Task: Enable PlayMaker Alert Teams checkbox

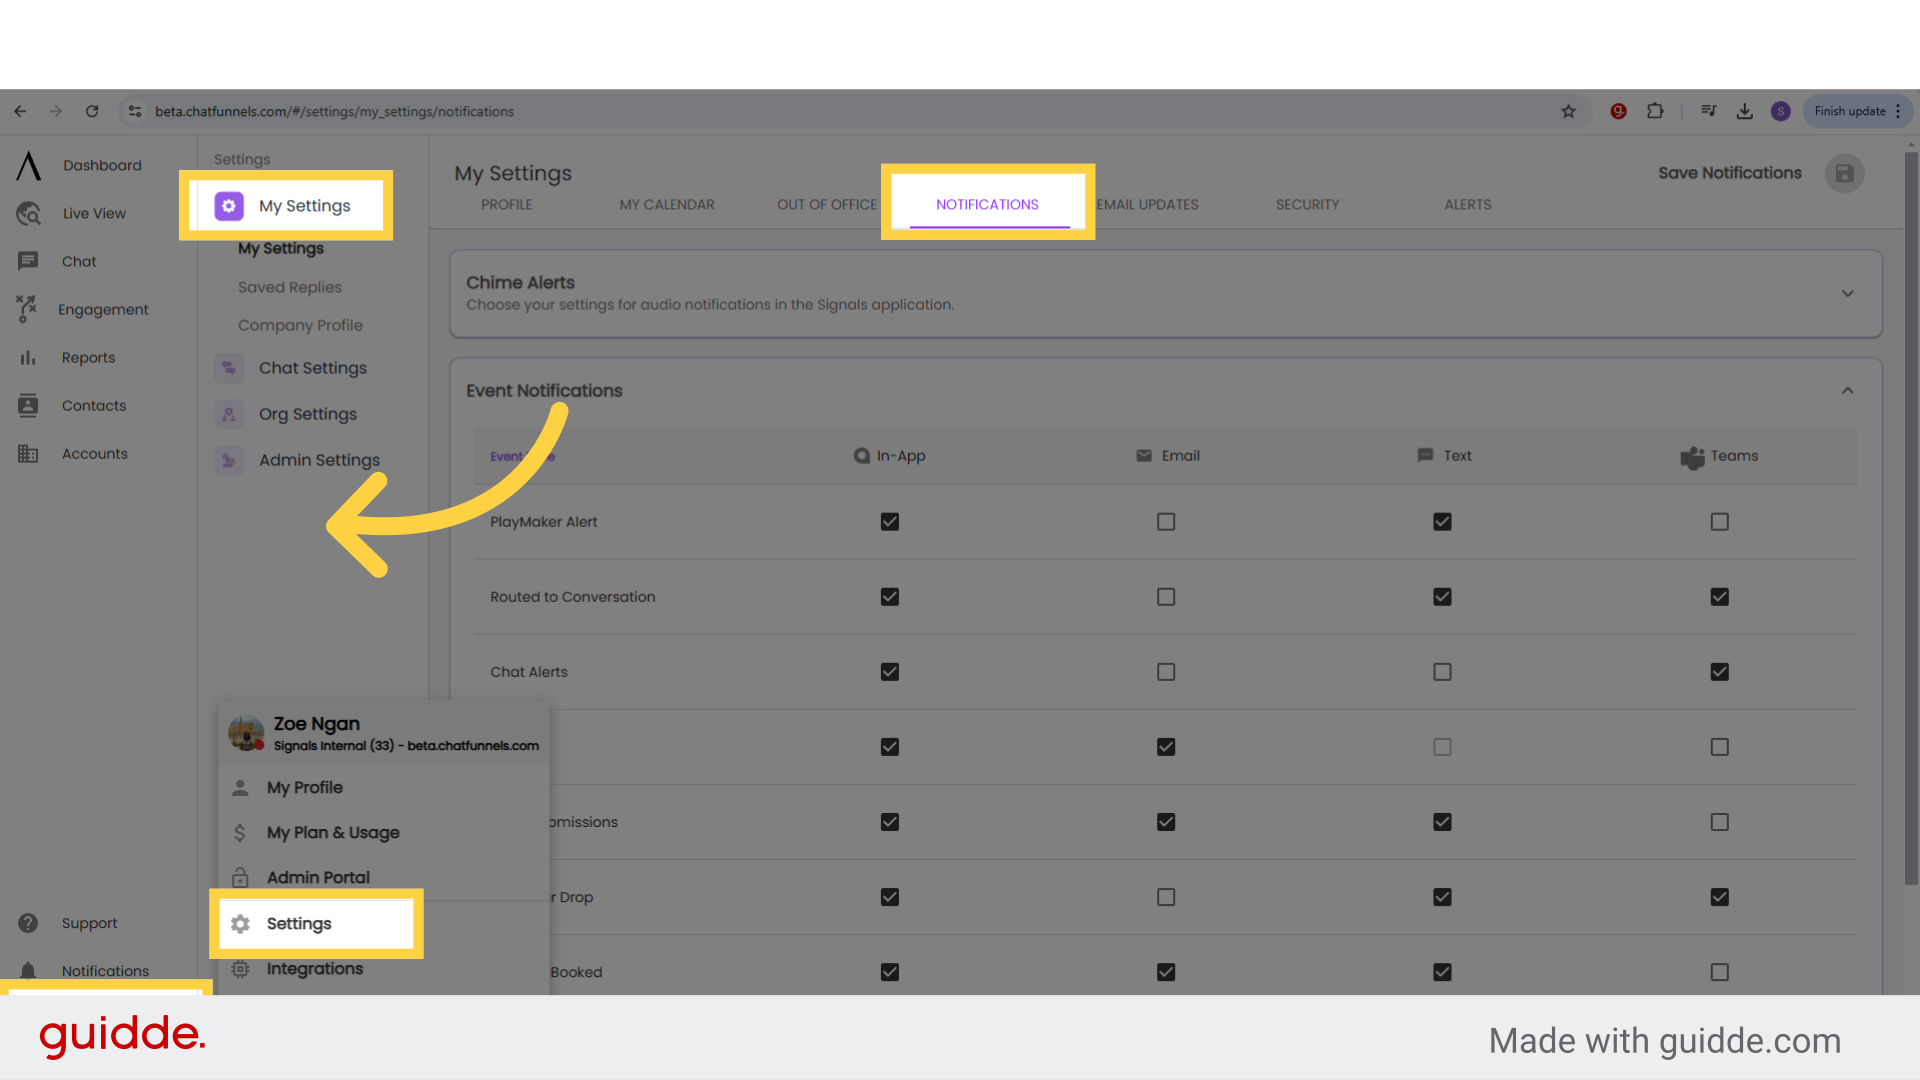Action: point(1719,522)
